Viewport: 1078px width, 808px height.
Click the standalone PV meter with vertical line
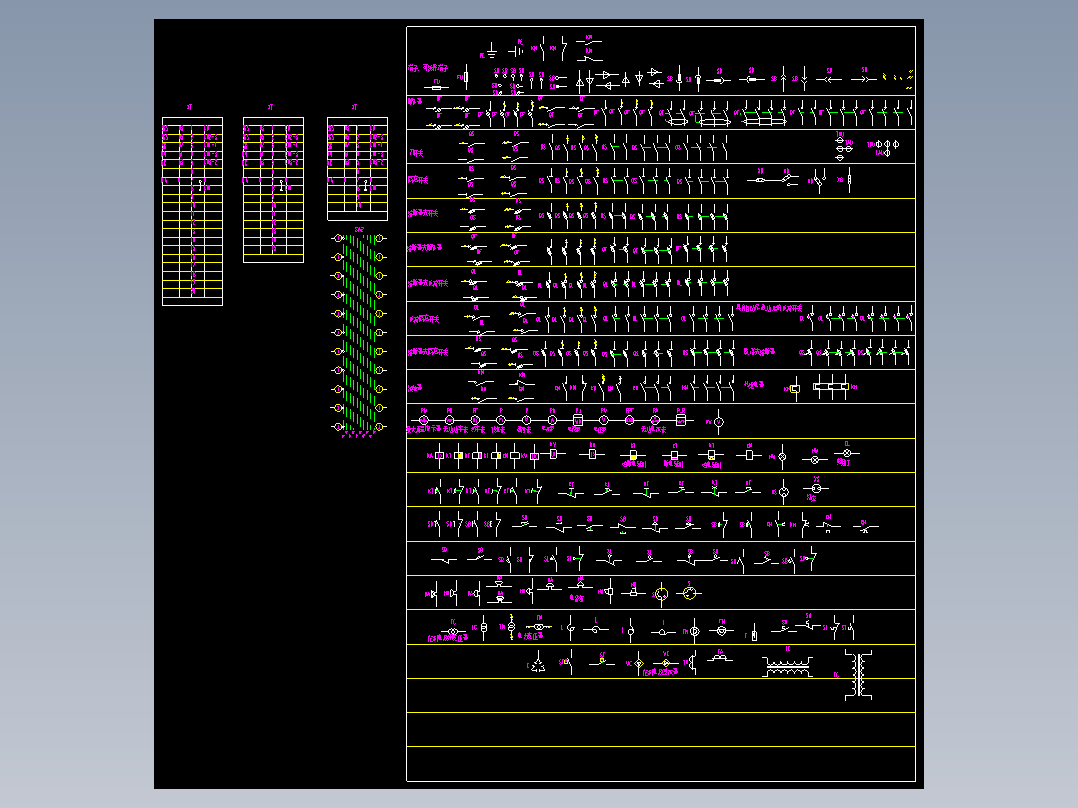tap(718, 421)
